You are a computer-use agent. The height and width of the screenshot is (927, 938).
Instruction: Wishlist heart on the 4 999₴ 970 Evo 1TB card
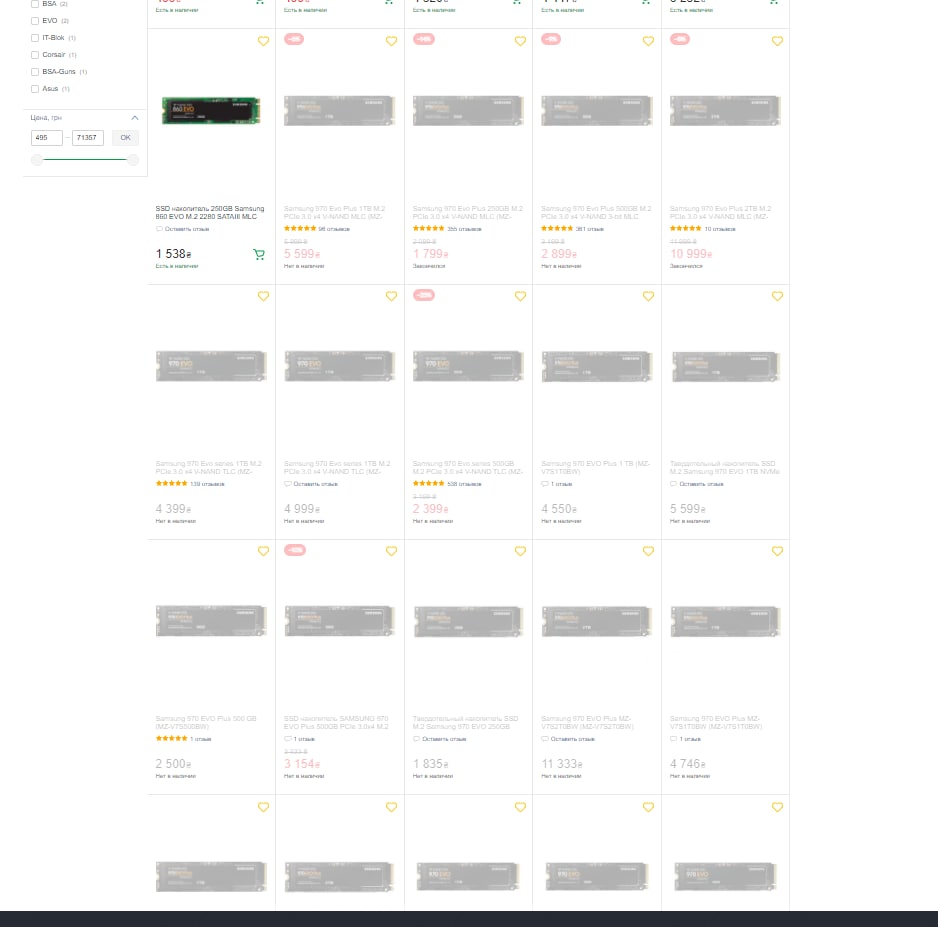pyautogui.click(x=391, y=296)
